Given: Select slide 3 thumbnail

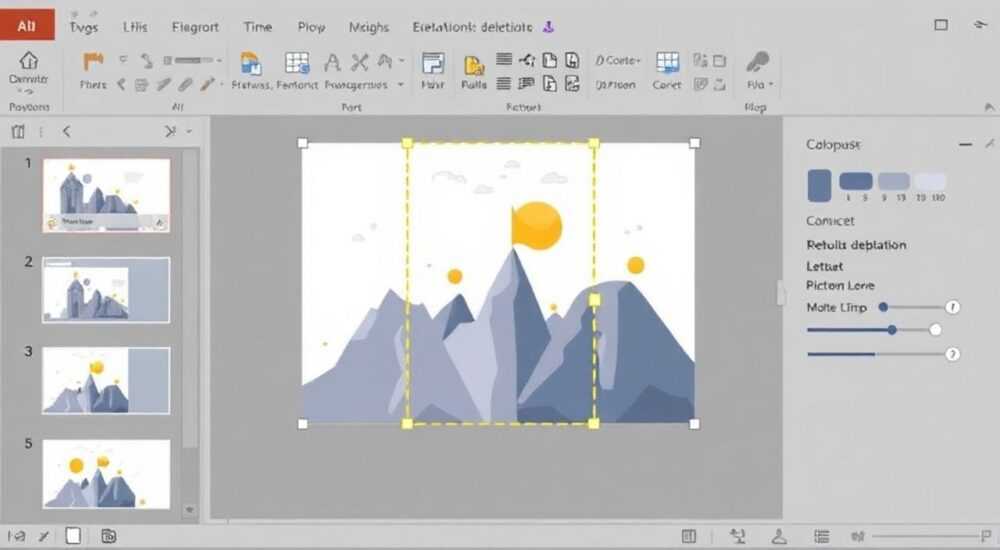Looking at the screenshot, I should point(106,381).
